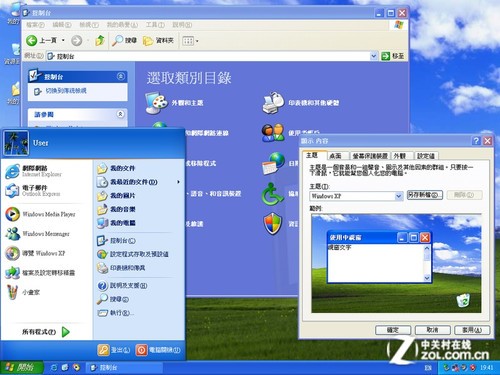
Task: Expand My Recent Documents submenu
Action: tap(138, 182)
